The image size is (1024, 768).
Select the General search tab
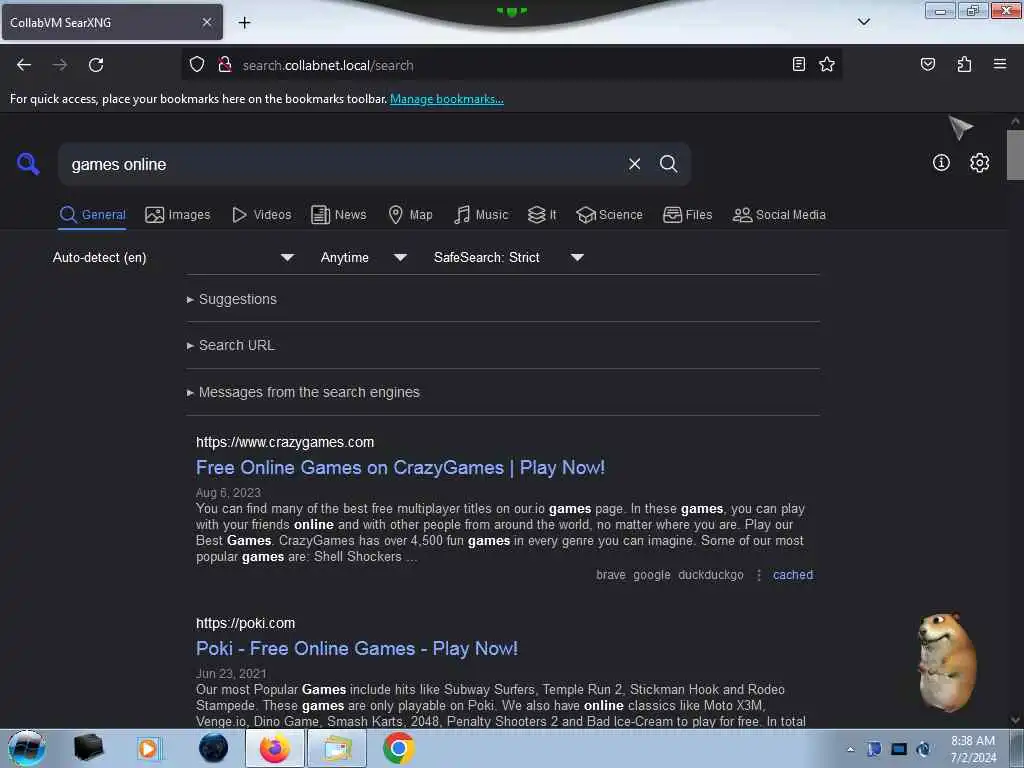click(92, 215)
